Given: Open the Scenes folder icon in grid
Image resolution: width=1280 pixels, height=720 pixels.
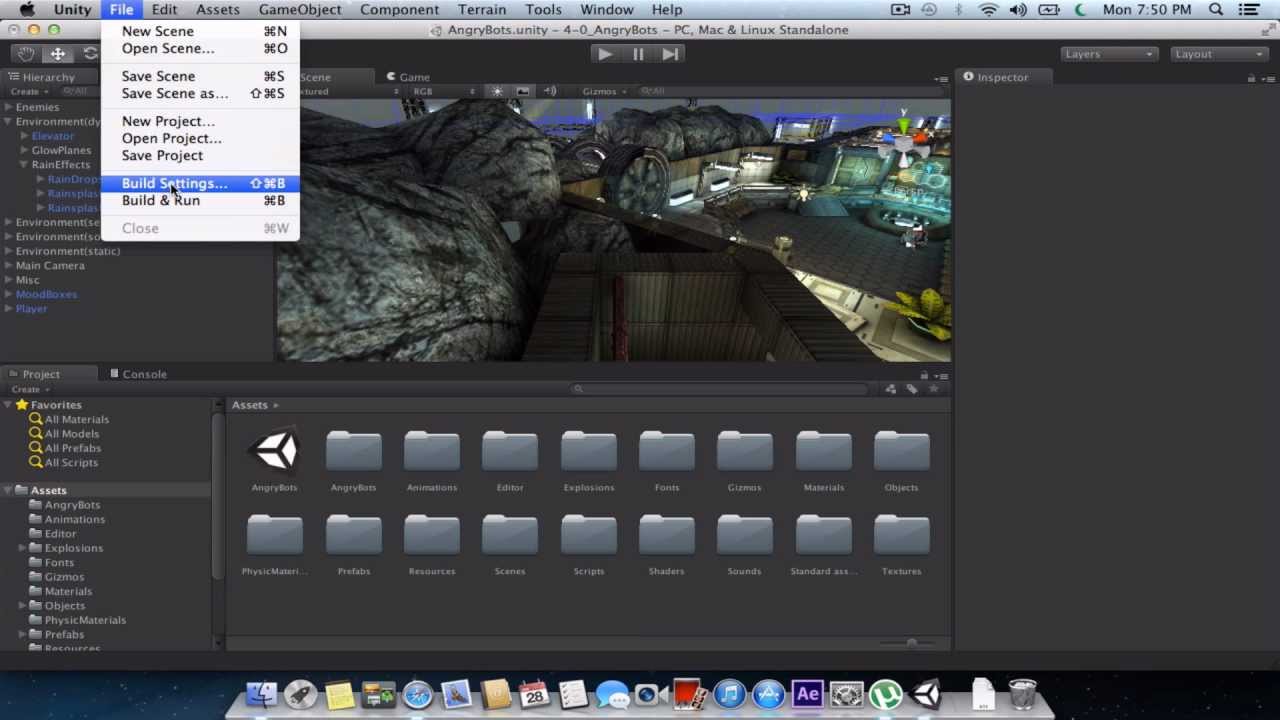Looking at the screenshot, I should pyautogui.click(x=510, y=536).
